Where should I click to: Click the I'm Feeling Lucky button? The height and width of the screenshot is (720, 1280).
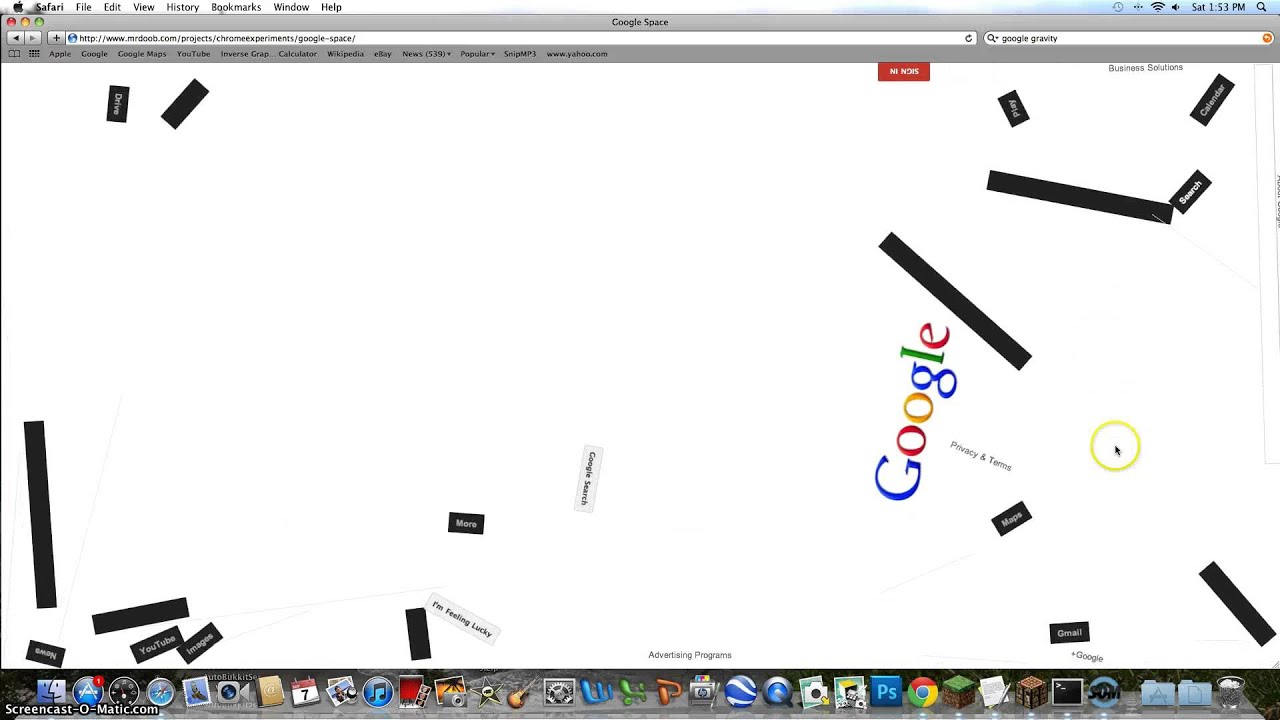[462, 618]
